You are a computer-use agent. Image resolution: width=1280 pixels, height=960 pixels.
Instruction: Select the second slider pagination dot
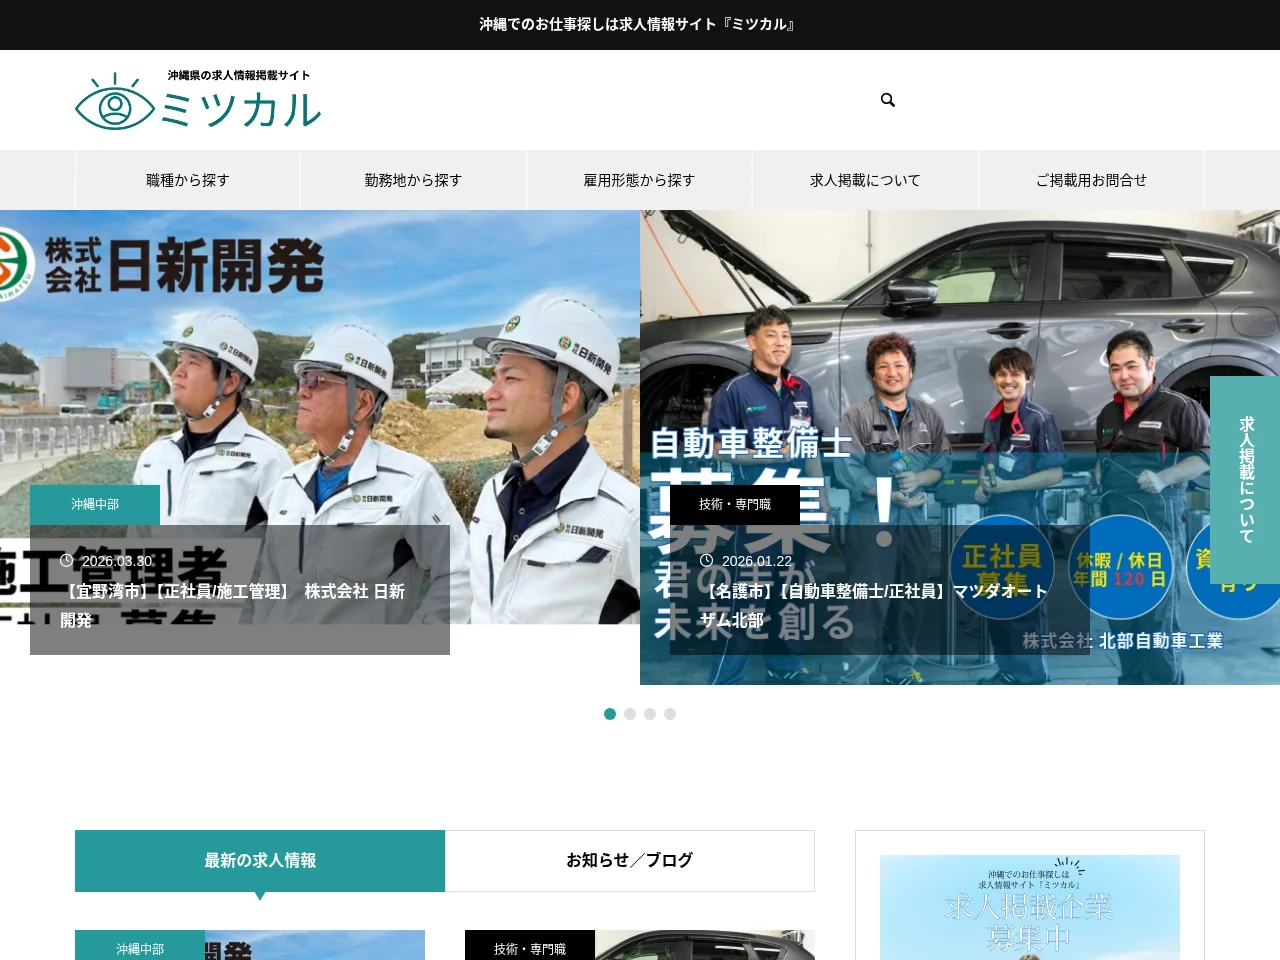click(x=630, y=714)
